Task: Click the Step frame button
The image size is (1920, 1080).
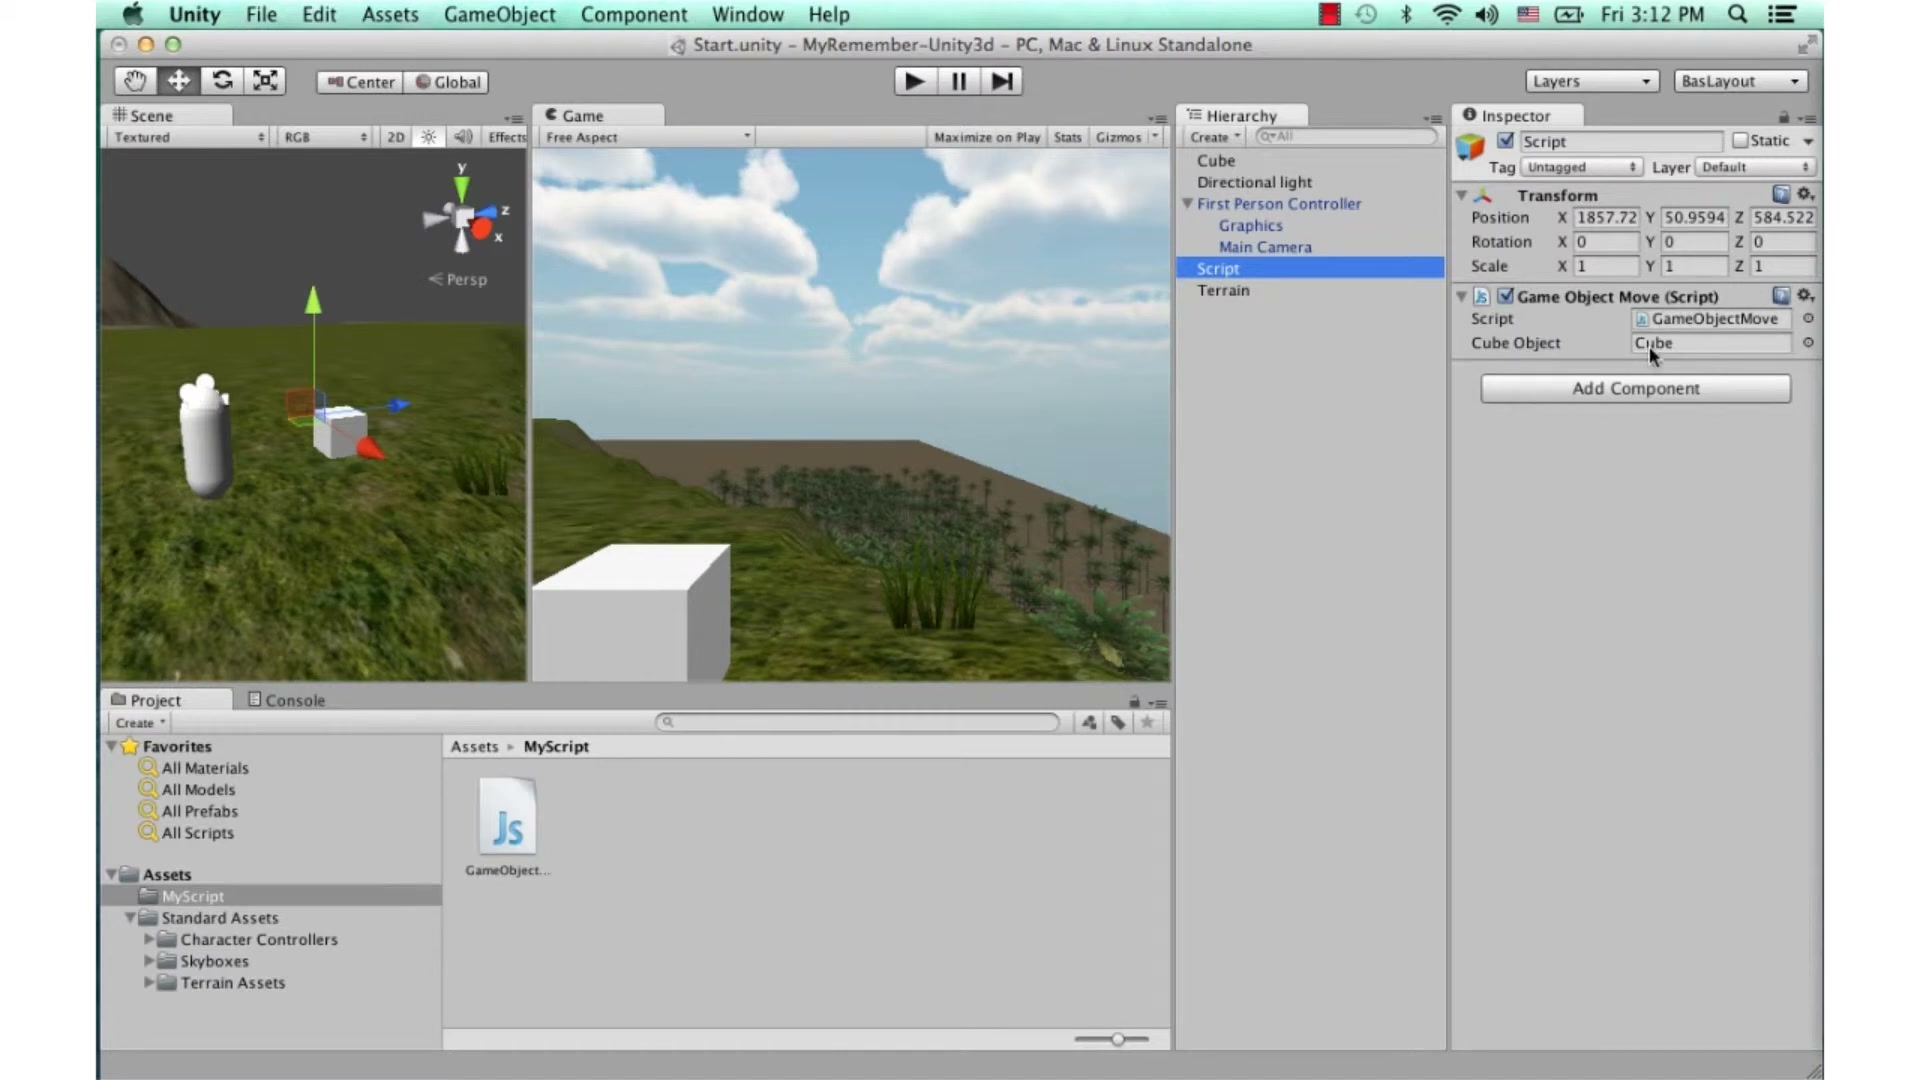Action: coord(1001,81)
